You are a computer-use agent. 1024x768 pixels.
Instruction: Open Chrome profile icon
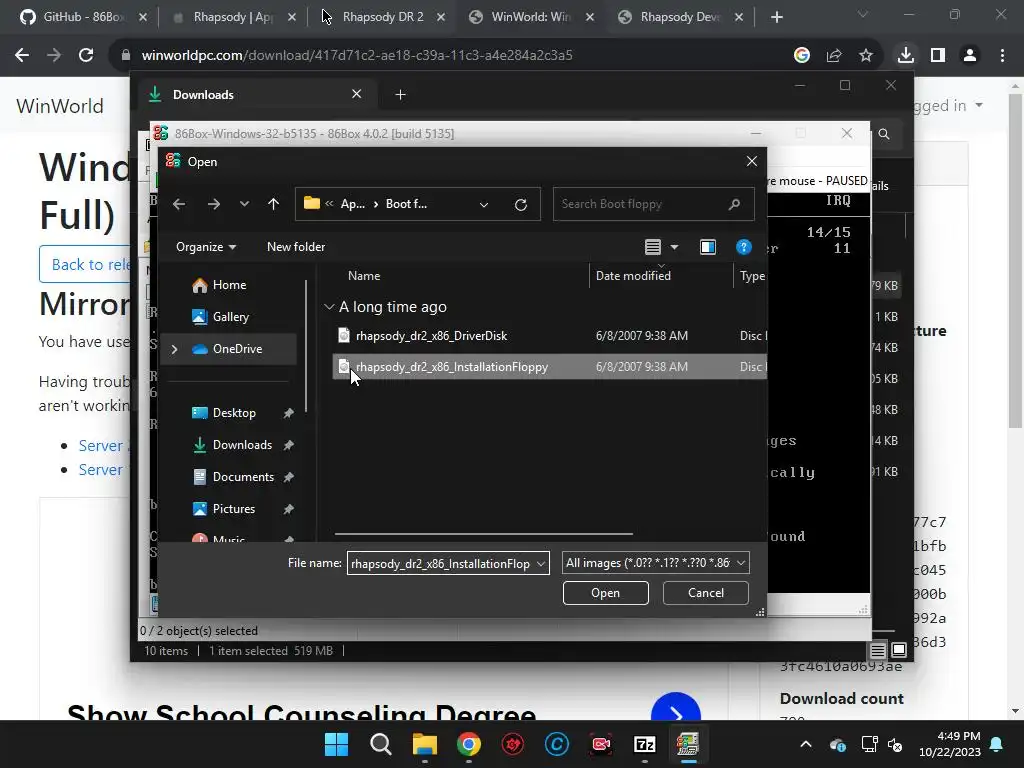970,56
